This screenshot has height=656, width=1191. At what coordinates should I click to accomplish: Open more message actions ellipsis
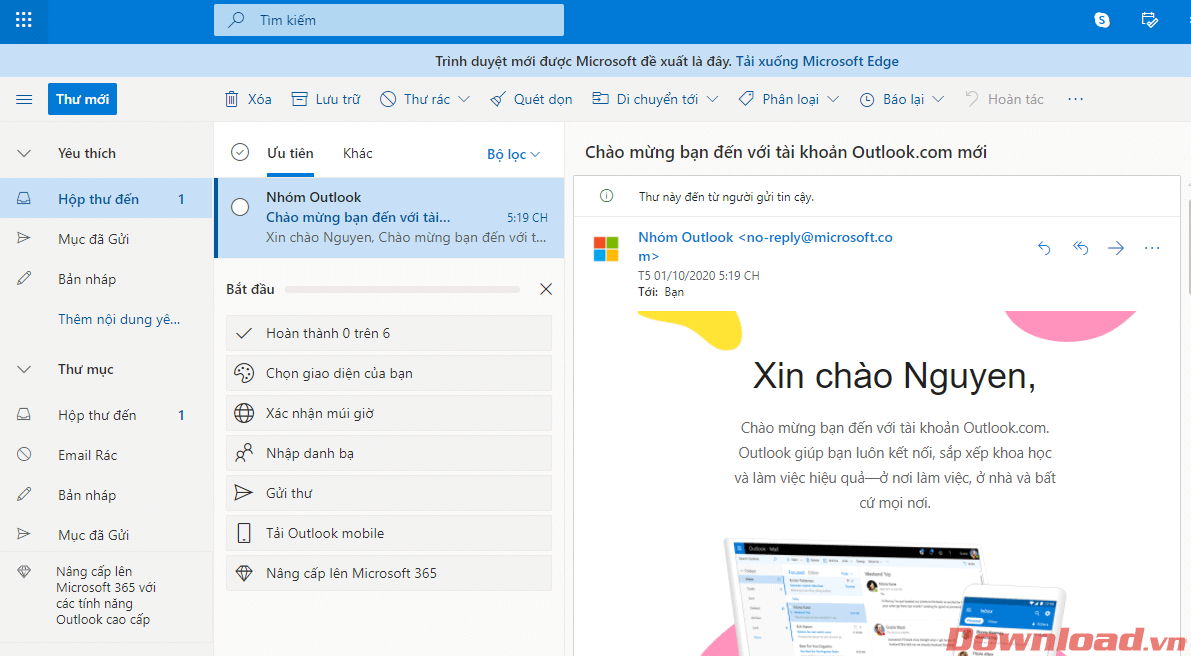point(1152,248)
